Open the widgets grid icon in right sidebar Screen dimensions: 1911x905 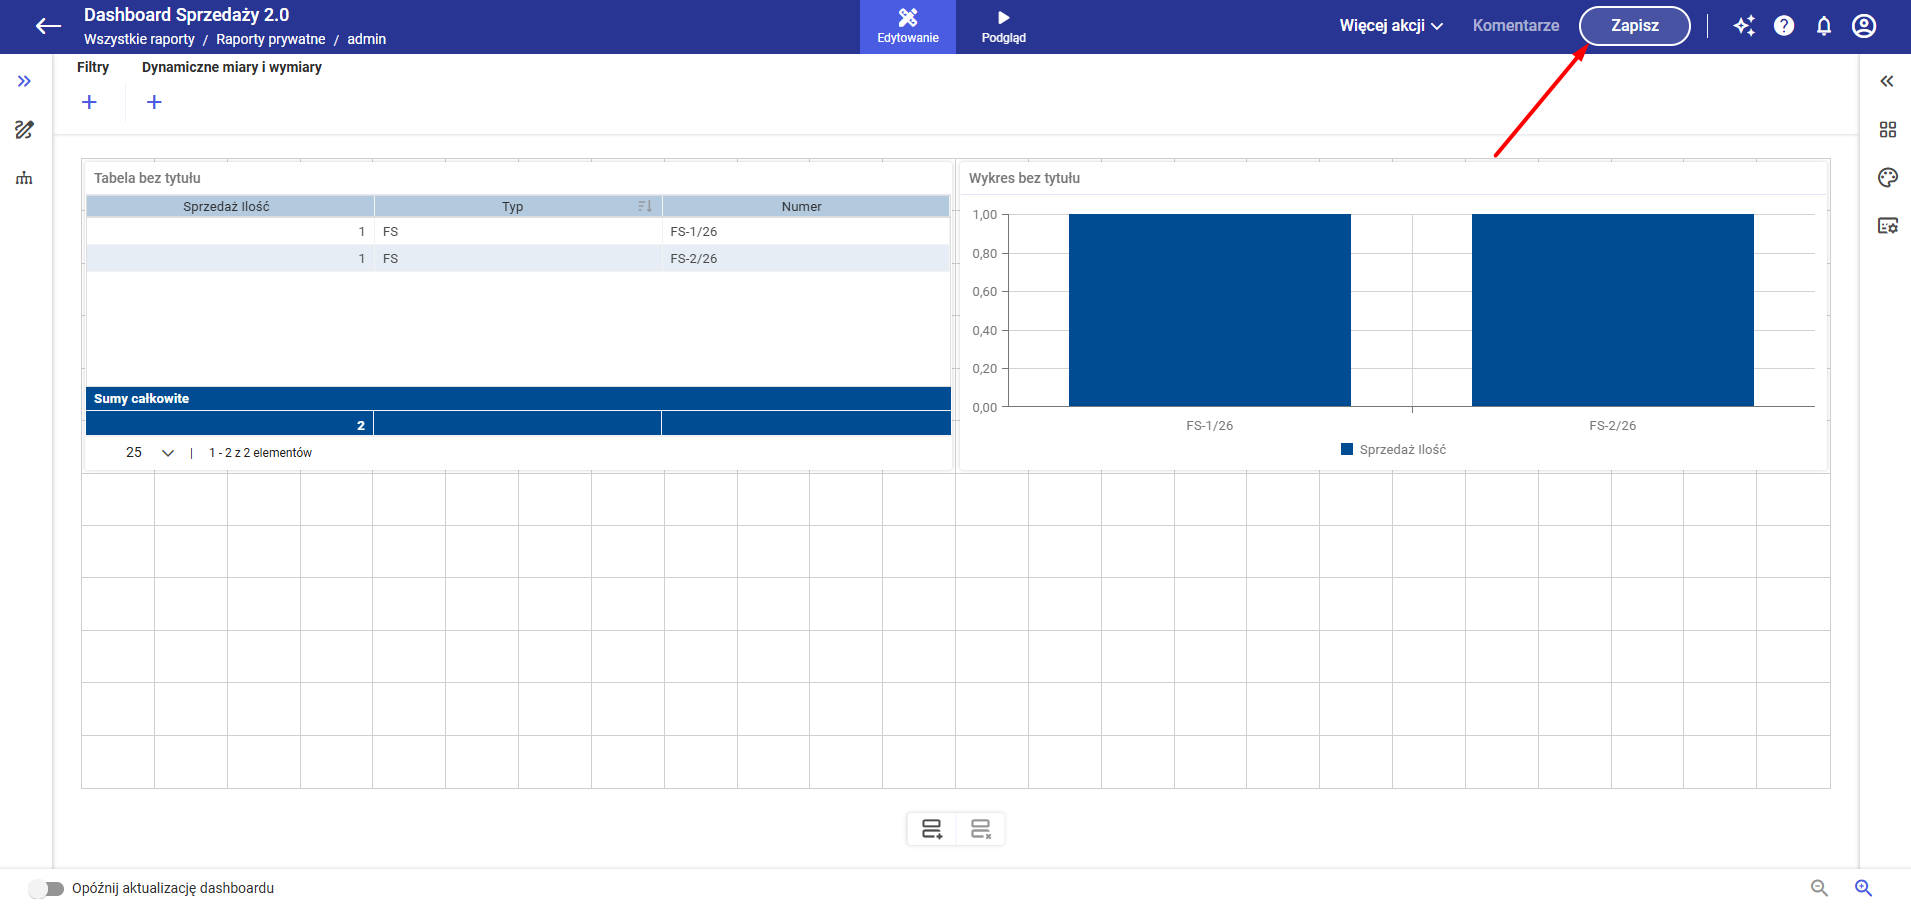tap(1887, 130)
